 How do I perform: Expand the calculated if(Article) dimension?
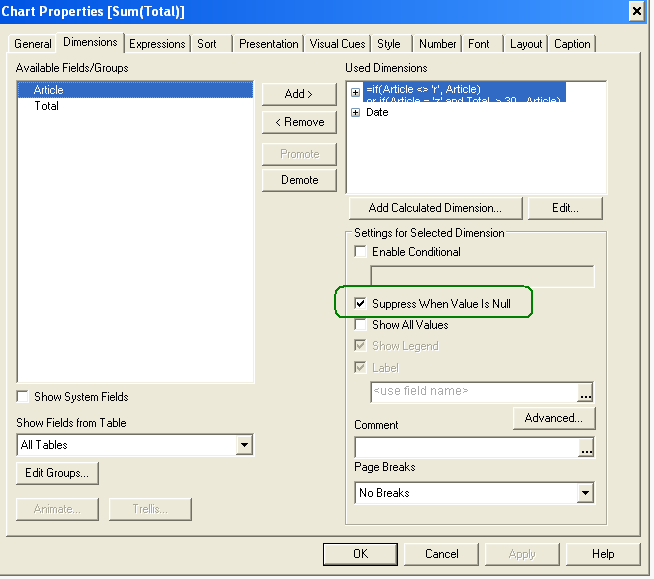pyautogui.click(x=355, y=92)
